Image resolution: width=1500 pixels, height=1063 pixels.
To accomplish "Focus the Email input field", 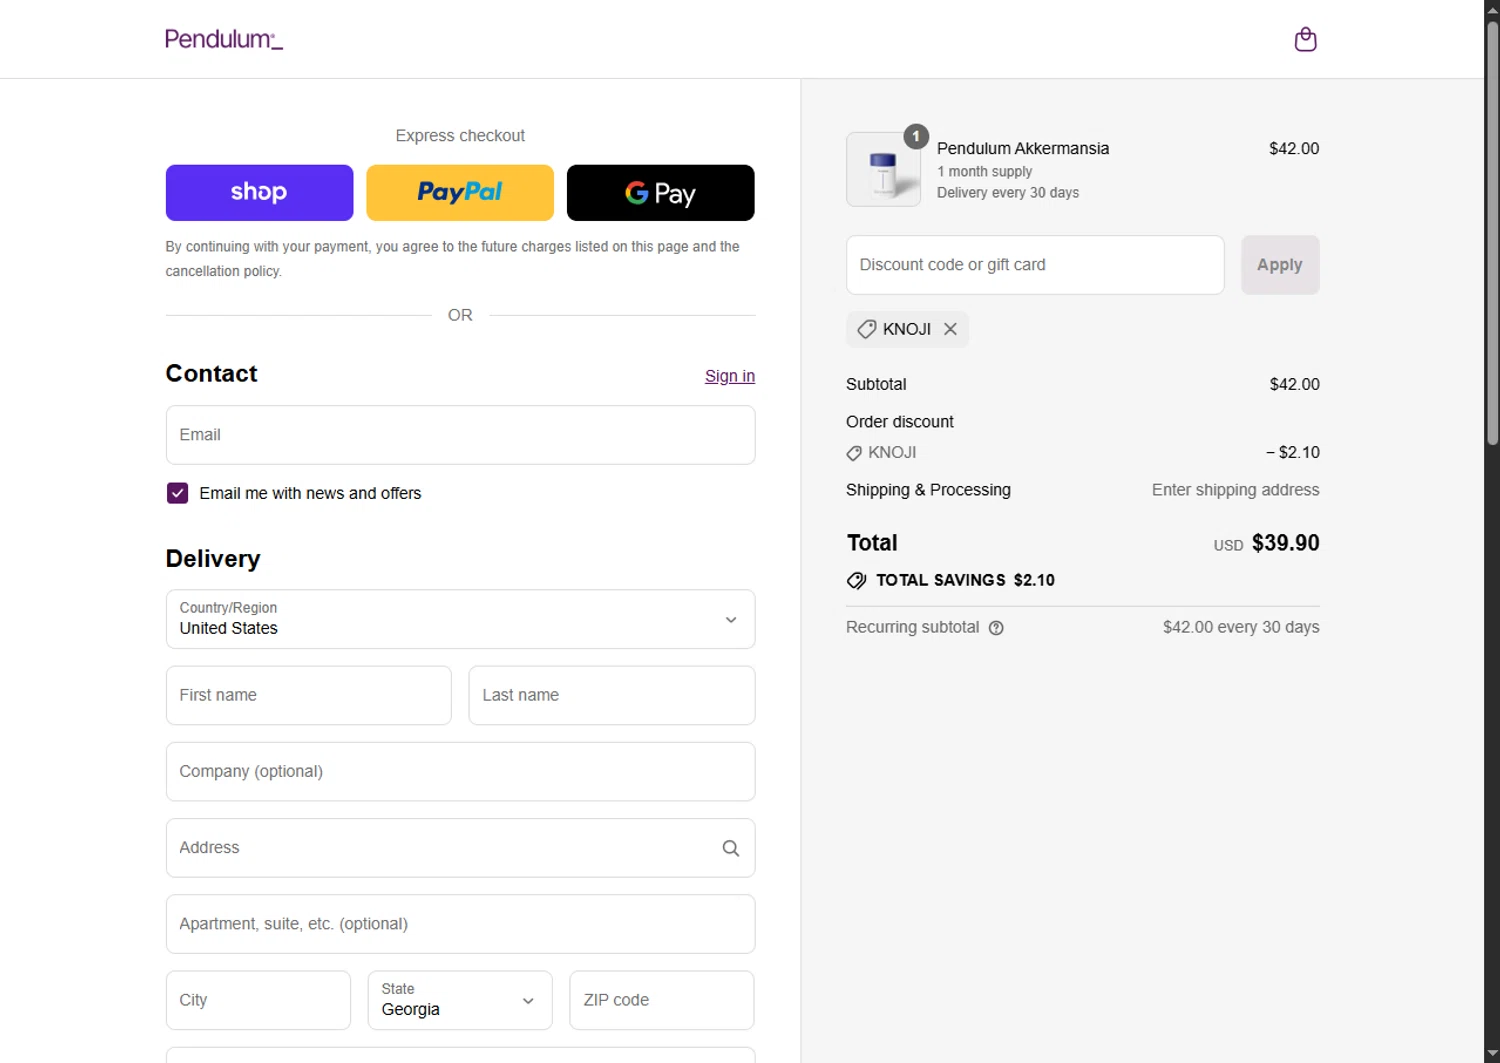I will point(460,435).
